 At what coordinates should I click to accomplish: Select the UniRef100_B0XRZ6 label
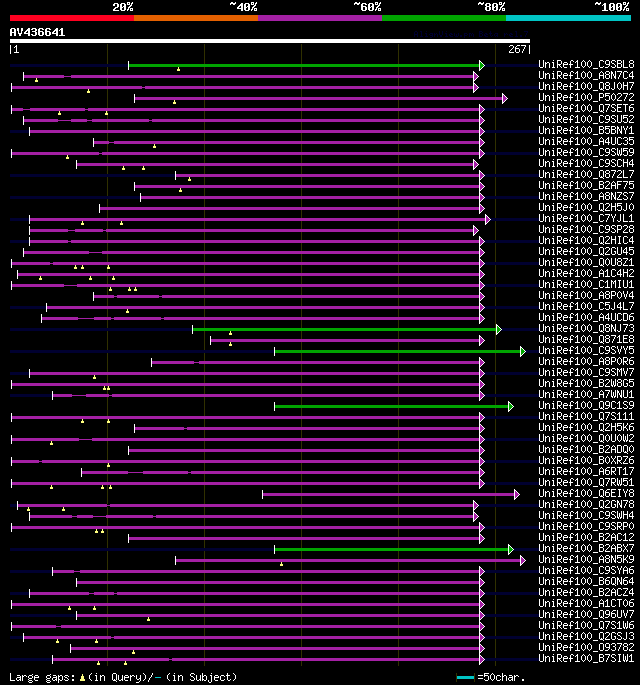pos(586,460)
